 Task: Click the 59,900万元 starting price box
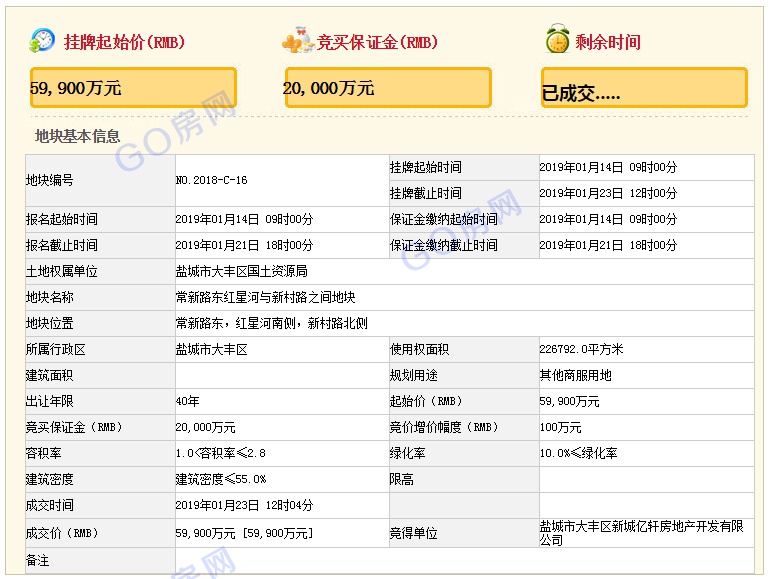pyautogui.click(x=133, y=88)
